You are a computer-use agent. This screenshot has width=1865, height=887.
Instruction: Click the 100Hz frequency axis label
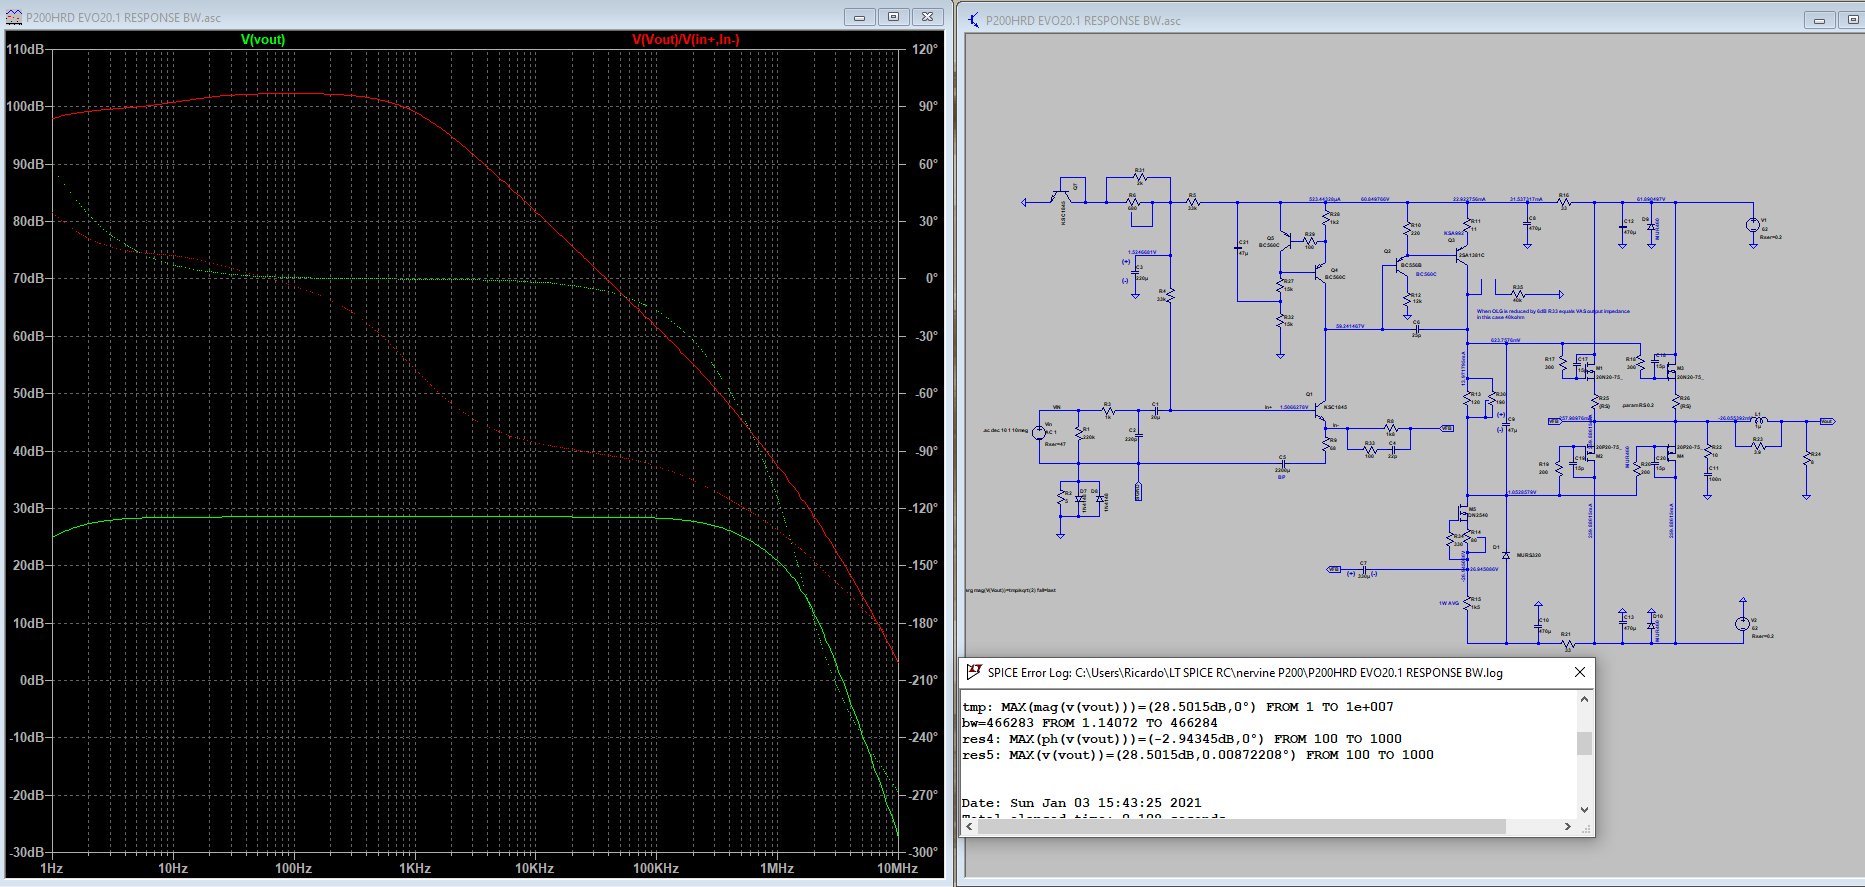pos(293,868)
